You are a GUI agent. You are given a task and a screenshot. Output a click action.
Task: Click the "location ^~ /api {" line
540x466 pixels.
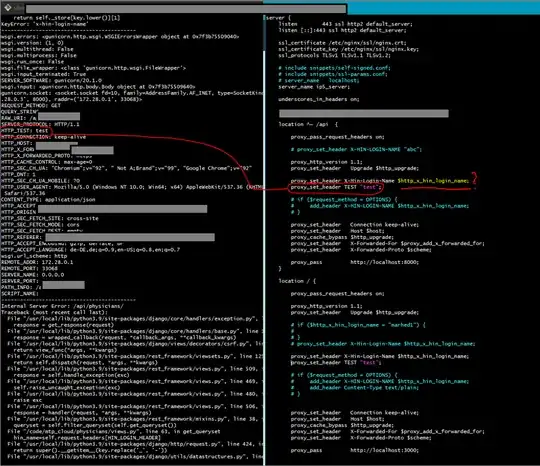[308, 124]
